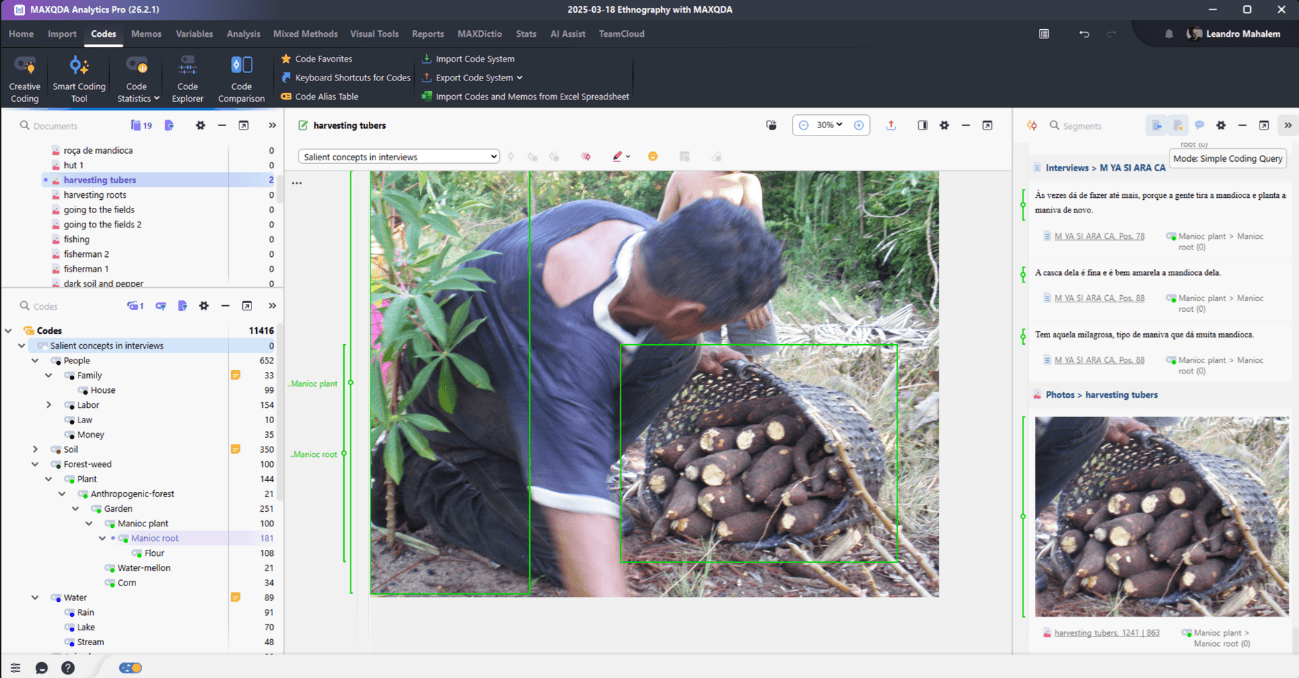Viewport: 1299px width, 678px height.
Task: Expand the Labor code
Action: [x=49, y=405]
